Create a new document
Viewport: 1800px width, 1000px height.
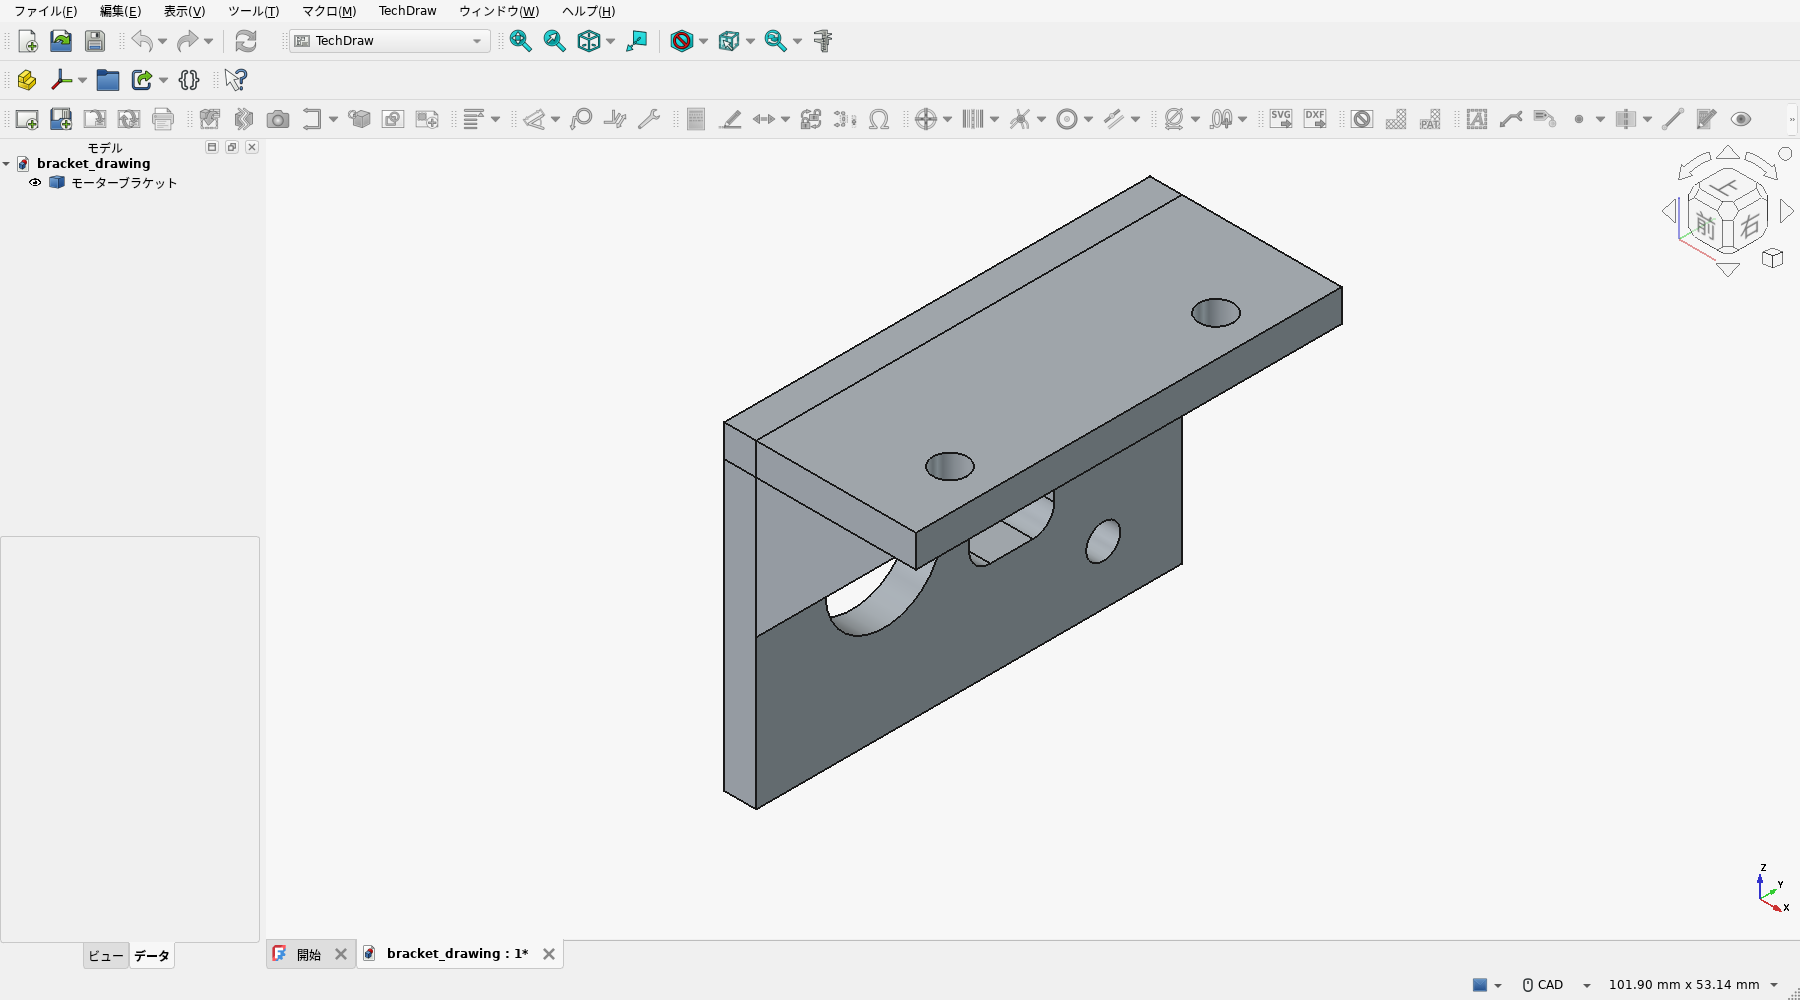click(x=27, y=41)
